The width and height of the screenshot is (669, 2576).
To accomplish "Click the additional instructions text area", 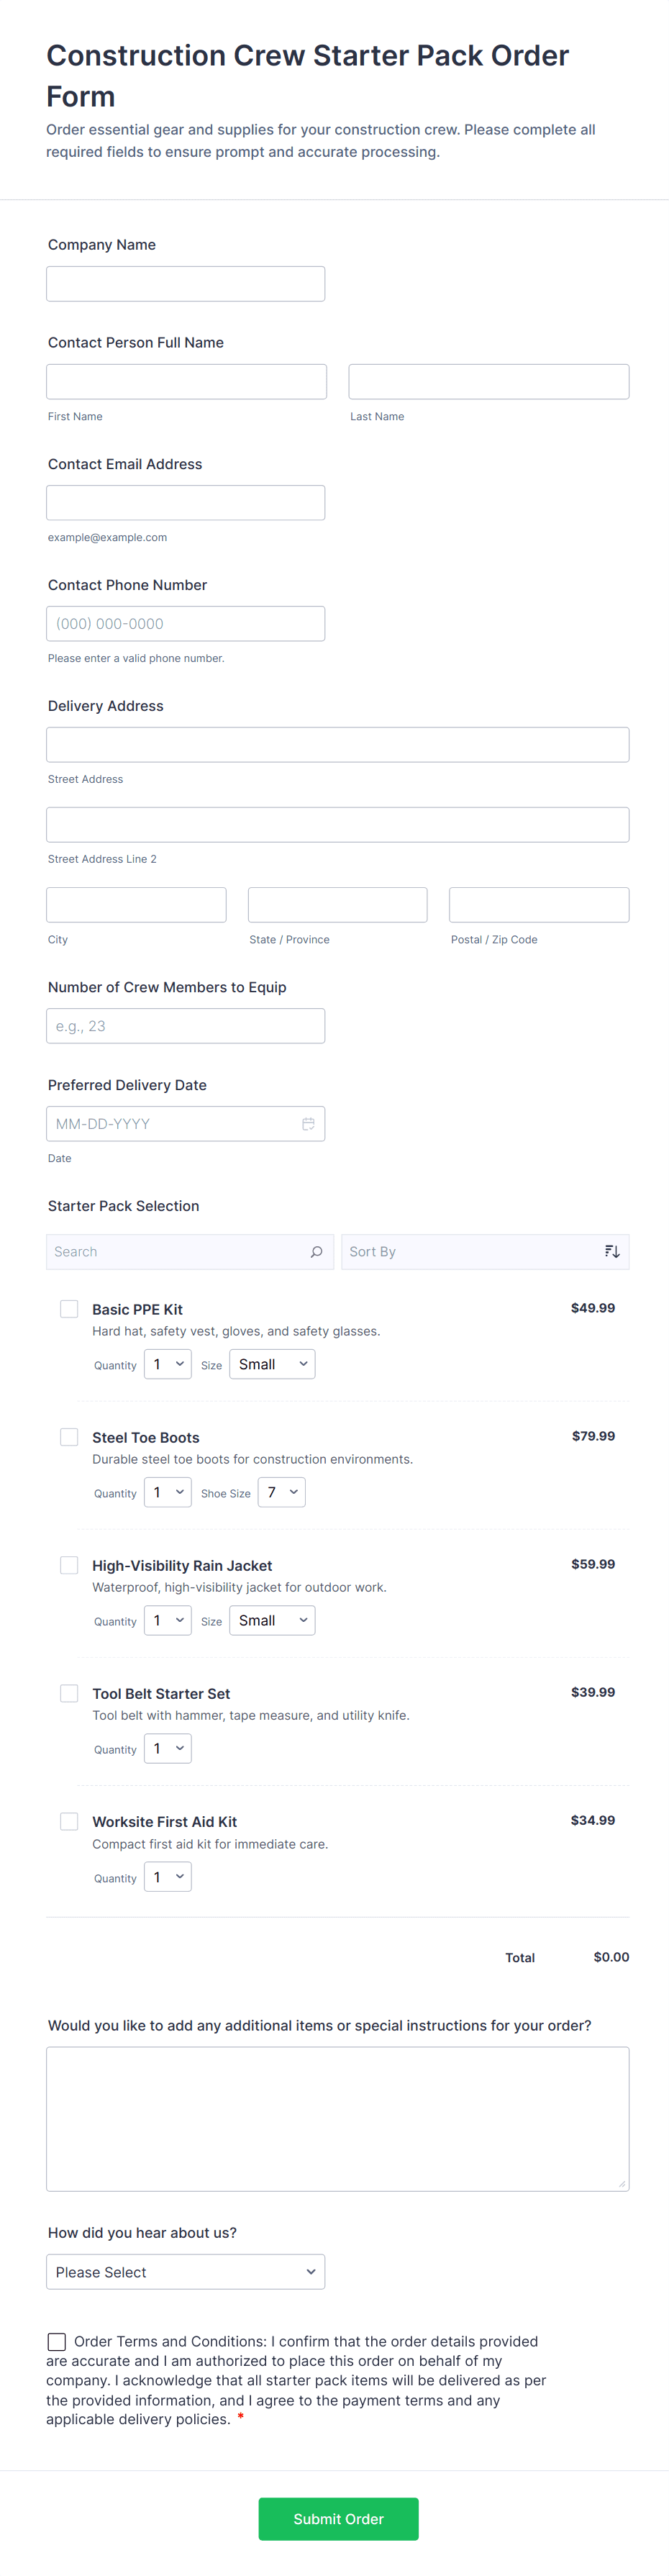I will [x=337, y=2119].
